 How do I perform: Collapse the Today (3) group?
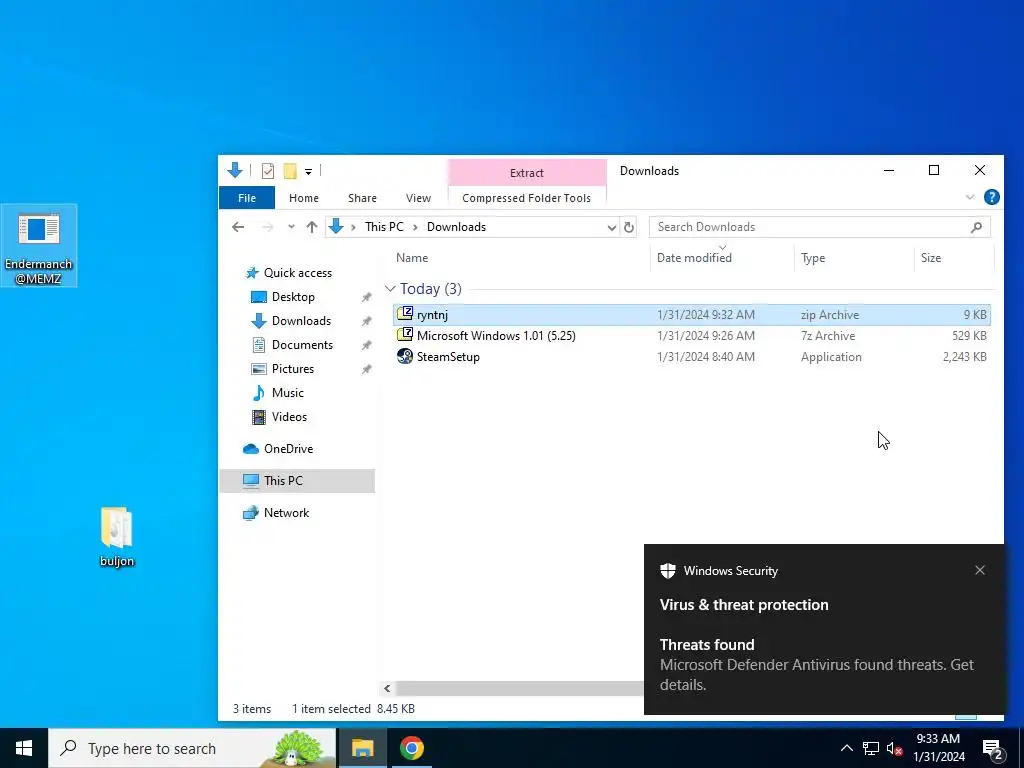tap(390, 289)
